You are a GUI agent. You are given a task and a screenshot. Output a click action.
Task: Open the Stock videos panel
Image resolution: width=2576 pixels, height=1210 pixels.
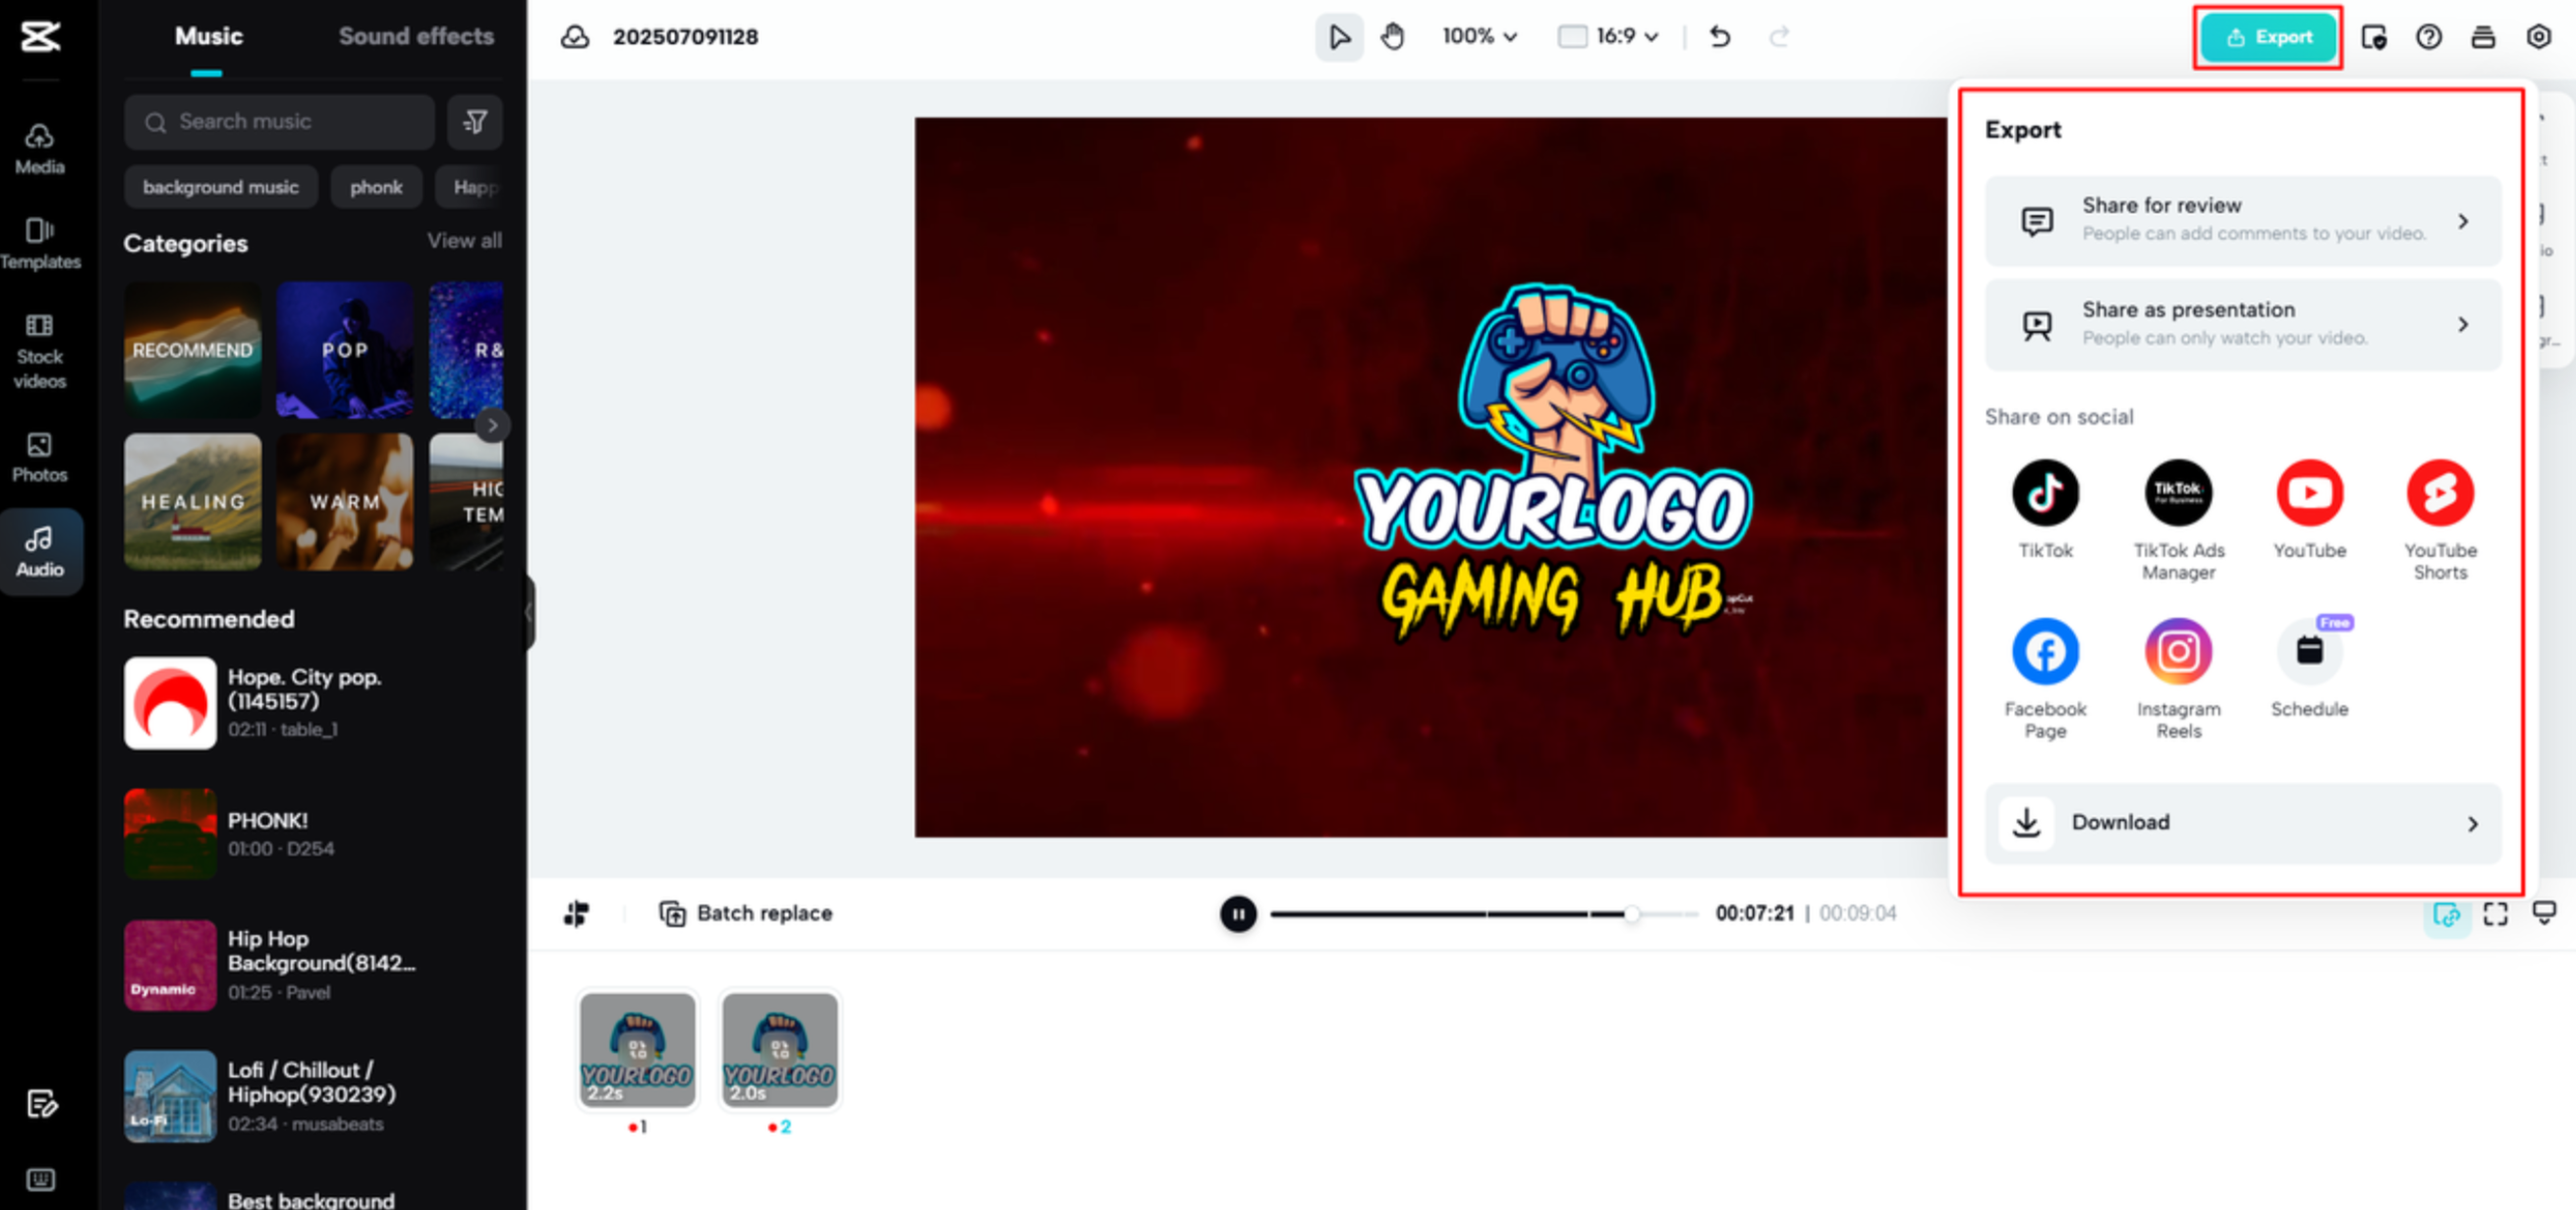[40, 350]
